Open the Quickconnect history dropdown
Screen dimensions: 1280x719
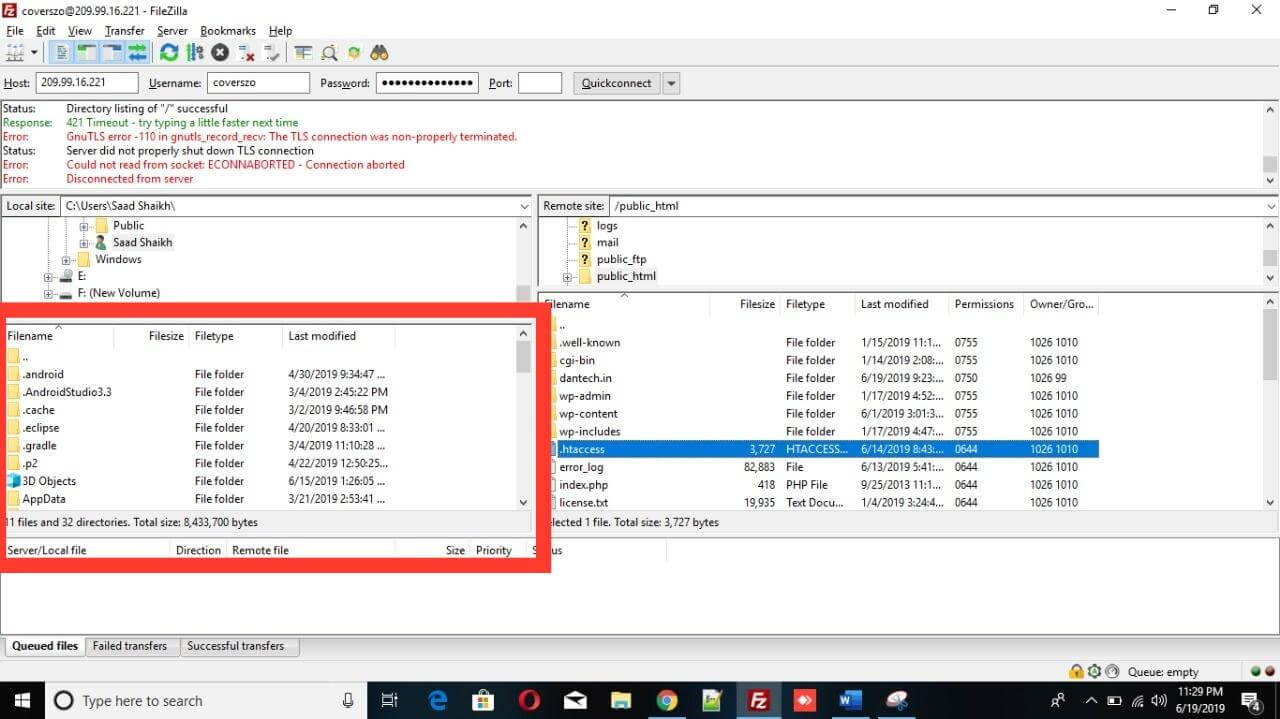coord(671,83)
